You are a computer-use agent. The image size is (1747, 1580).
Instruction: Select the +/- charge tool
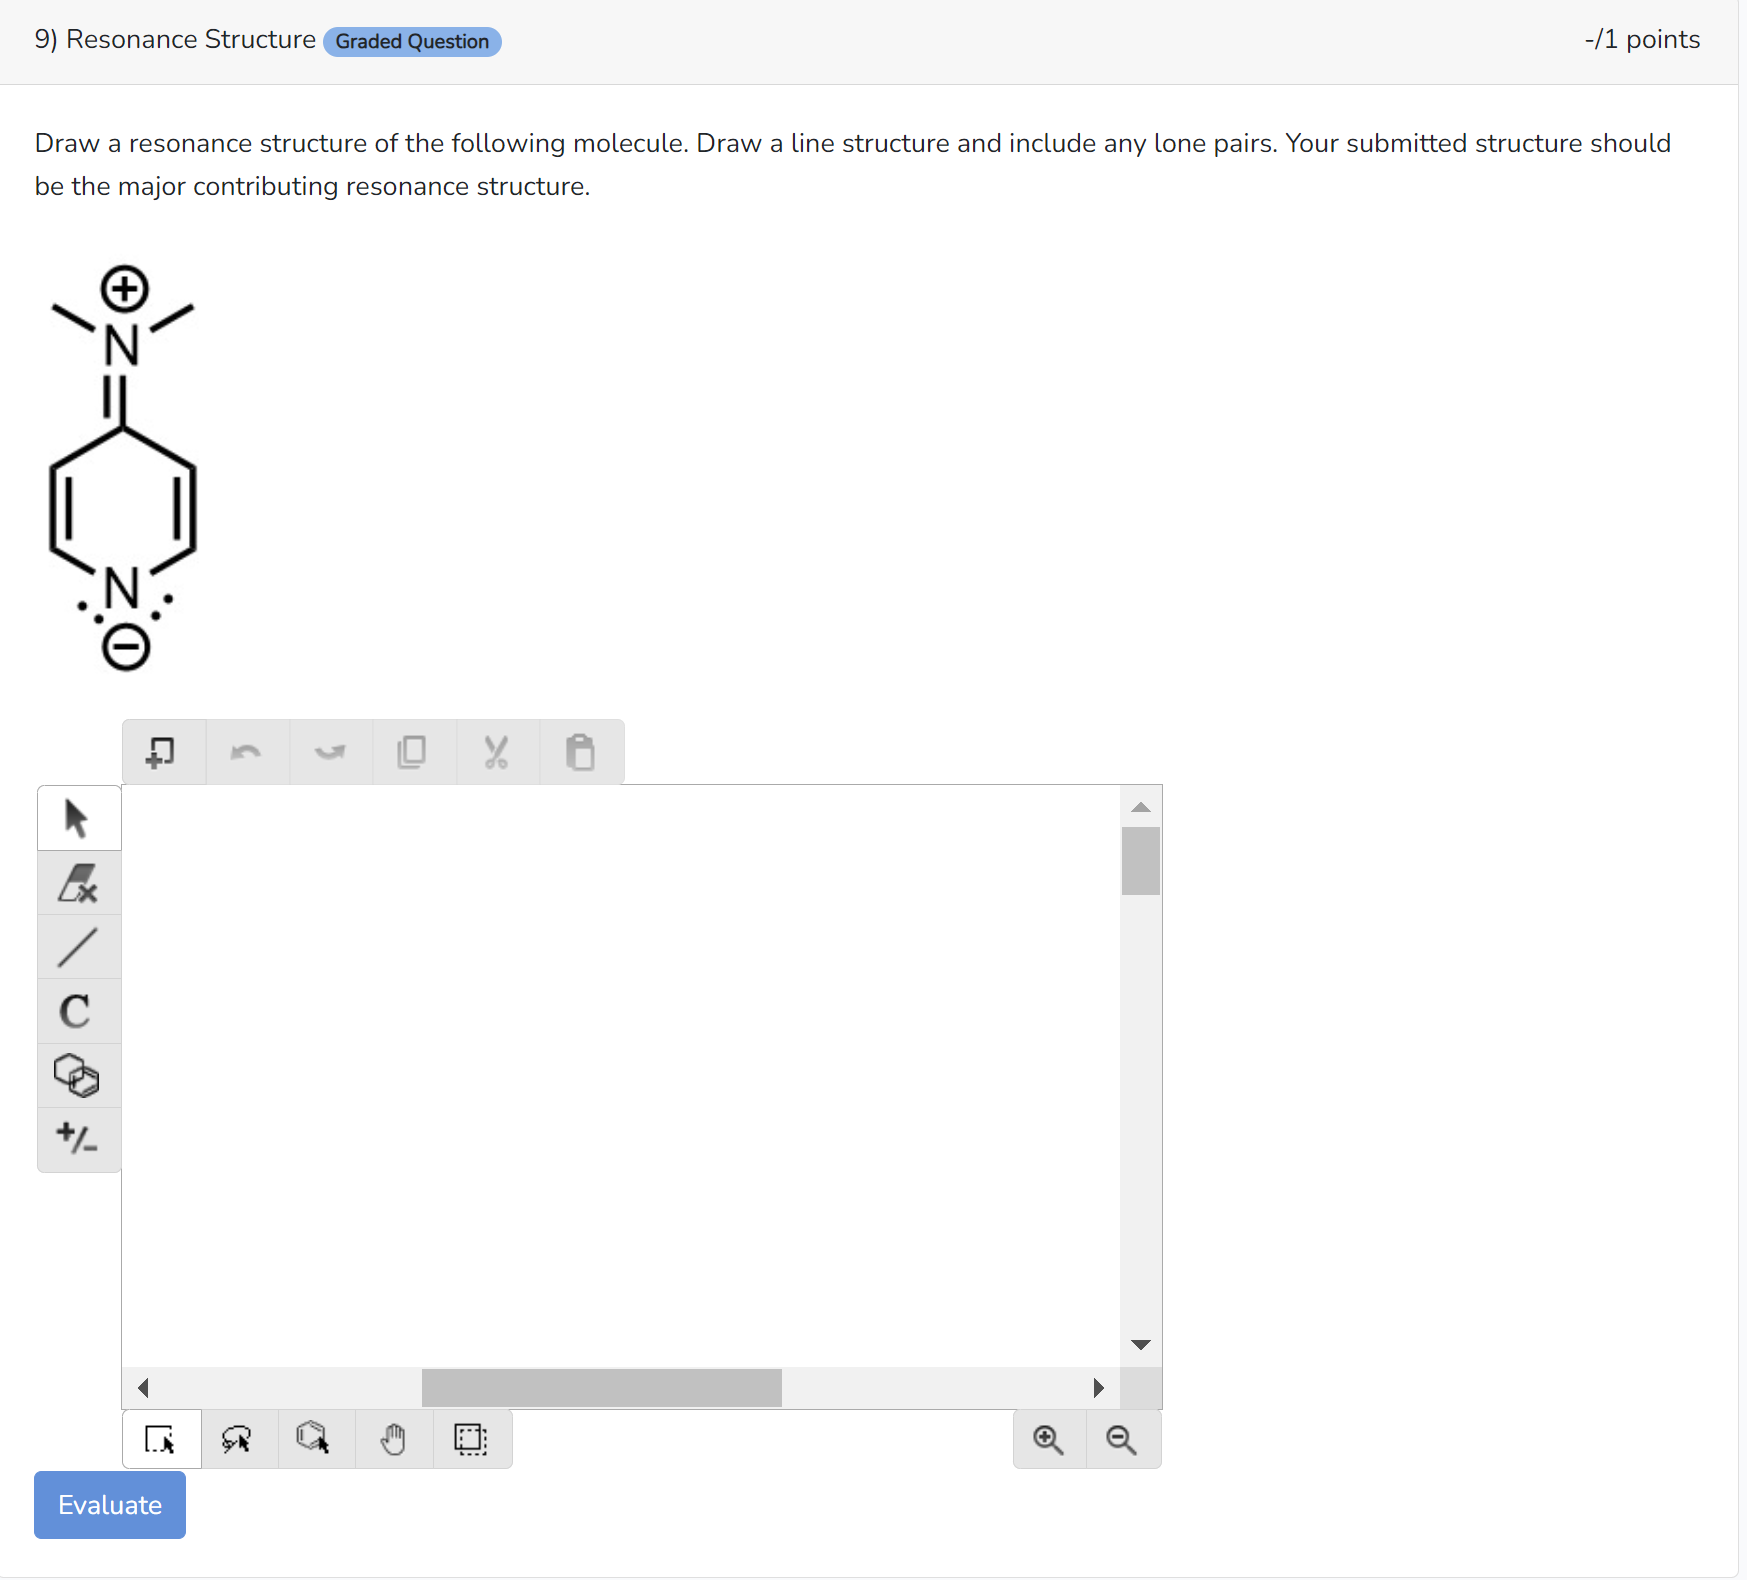[x=78, y=1140]
